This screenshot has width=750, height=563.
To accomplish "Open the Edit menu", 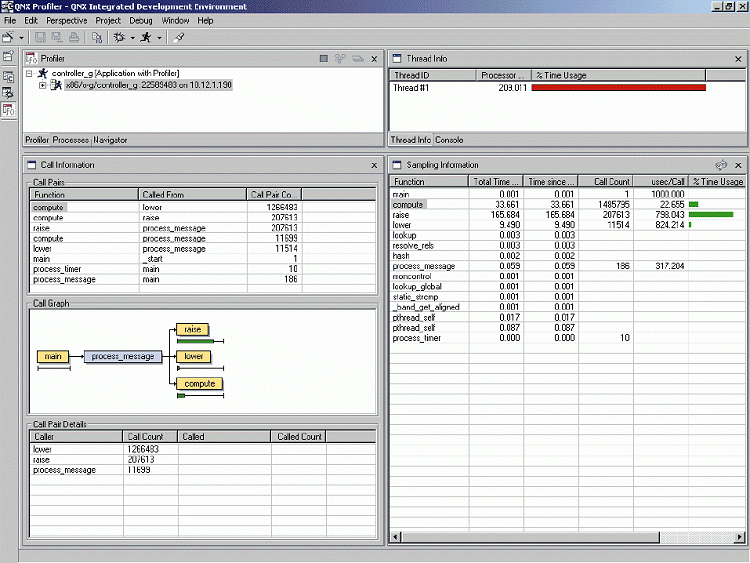I will coord(31,21).
